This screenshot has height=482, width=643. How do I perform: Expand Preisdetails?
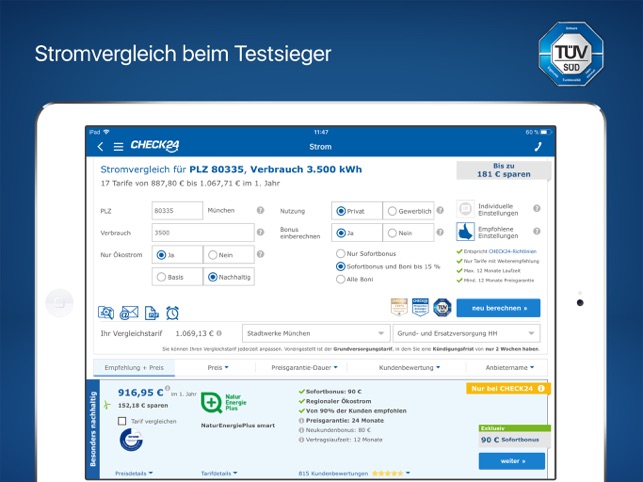[x=134, y=473]
